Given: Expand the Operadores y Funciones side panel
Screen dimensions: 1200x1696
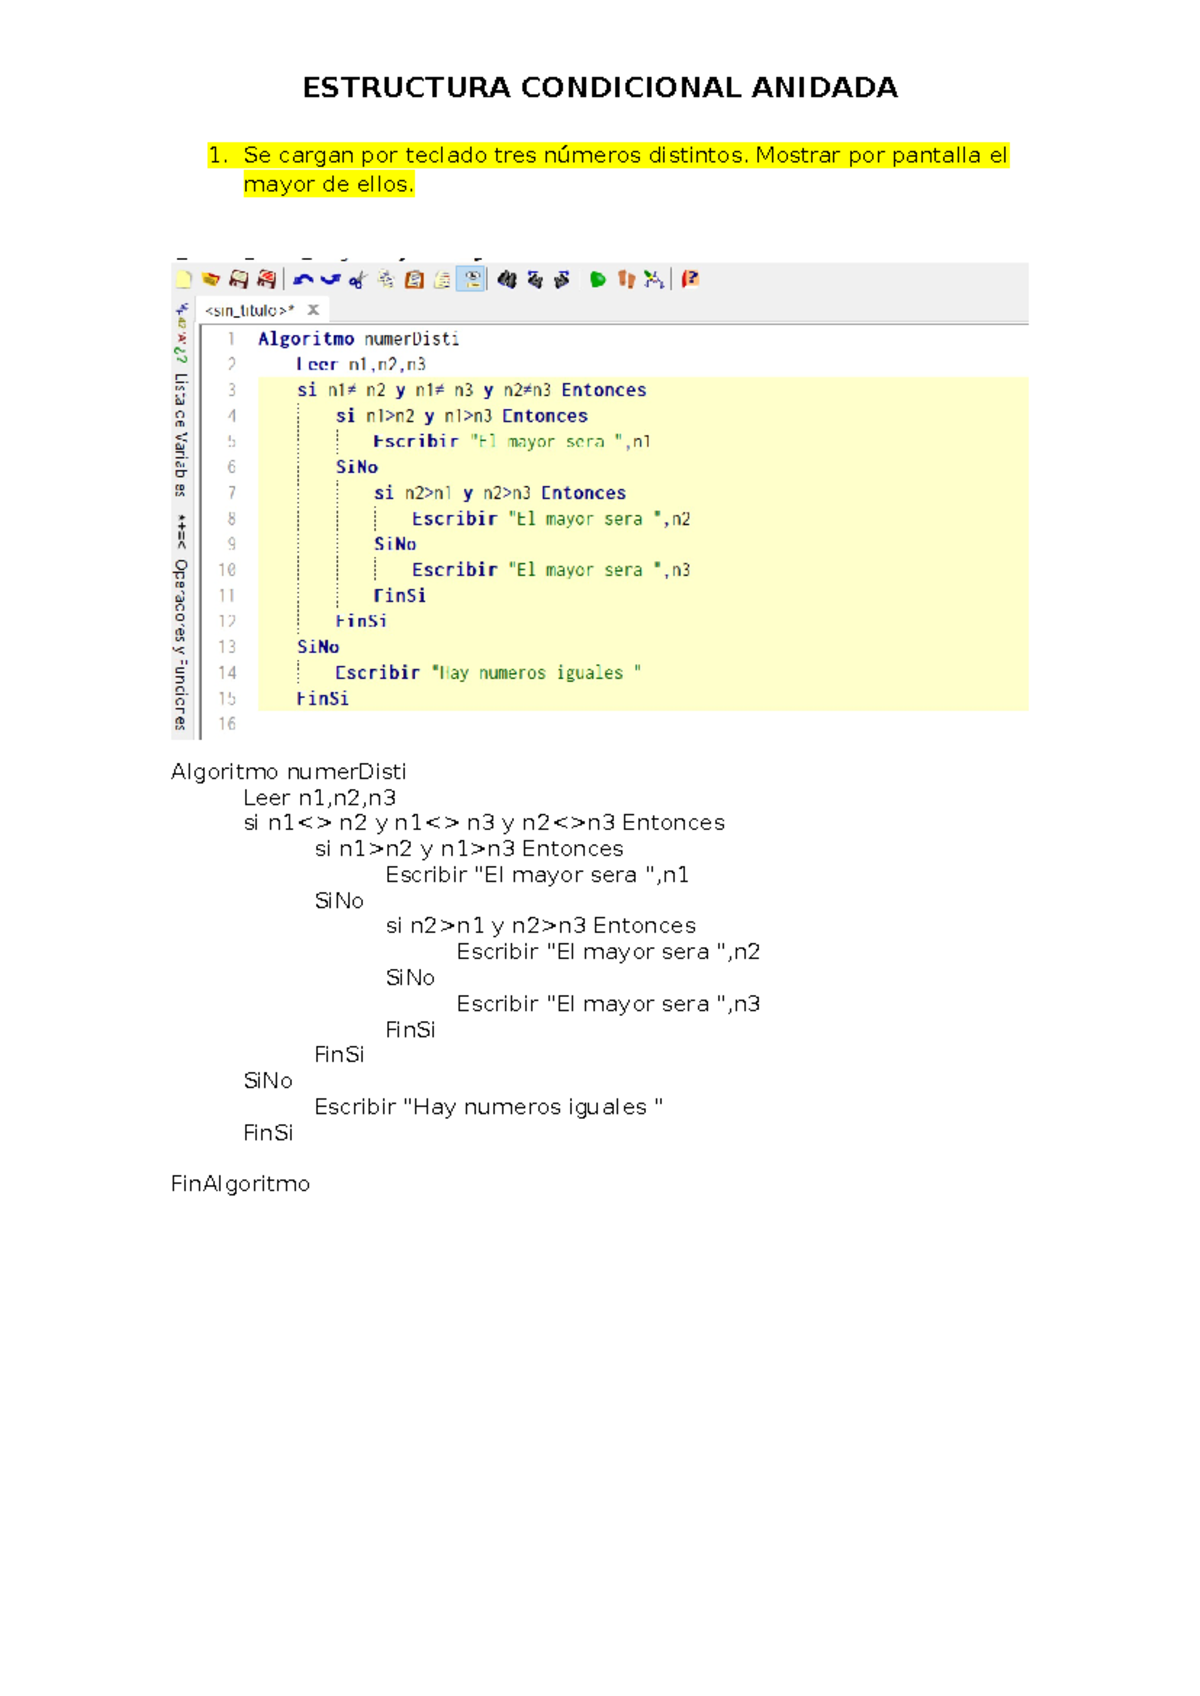Looking at the screenshot, I should 181,642.
